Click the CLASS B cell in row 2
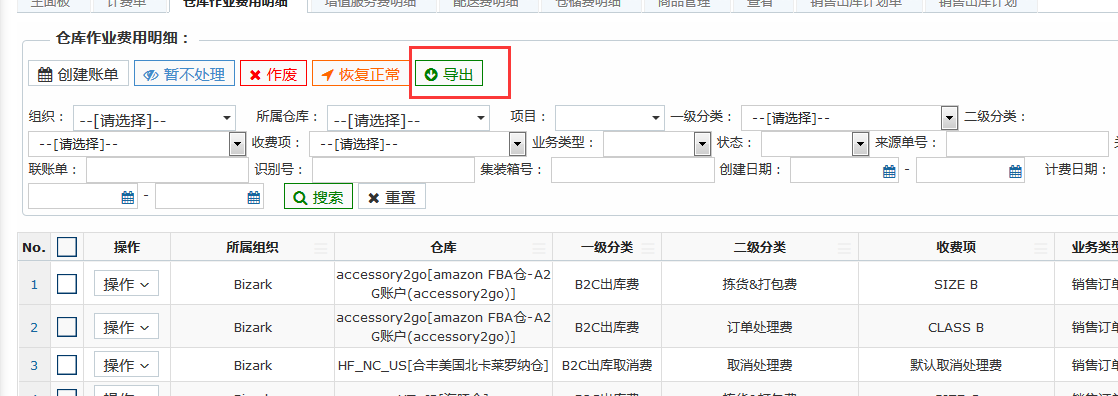The image size is (1118, 396). [x=955, y=328]
